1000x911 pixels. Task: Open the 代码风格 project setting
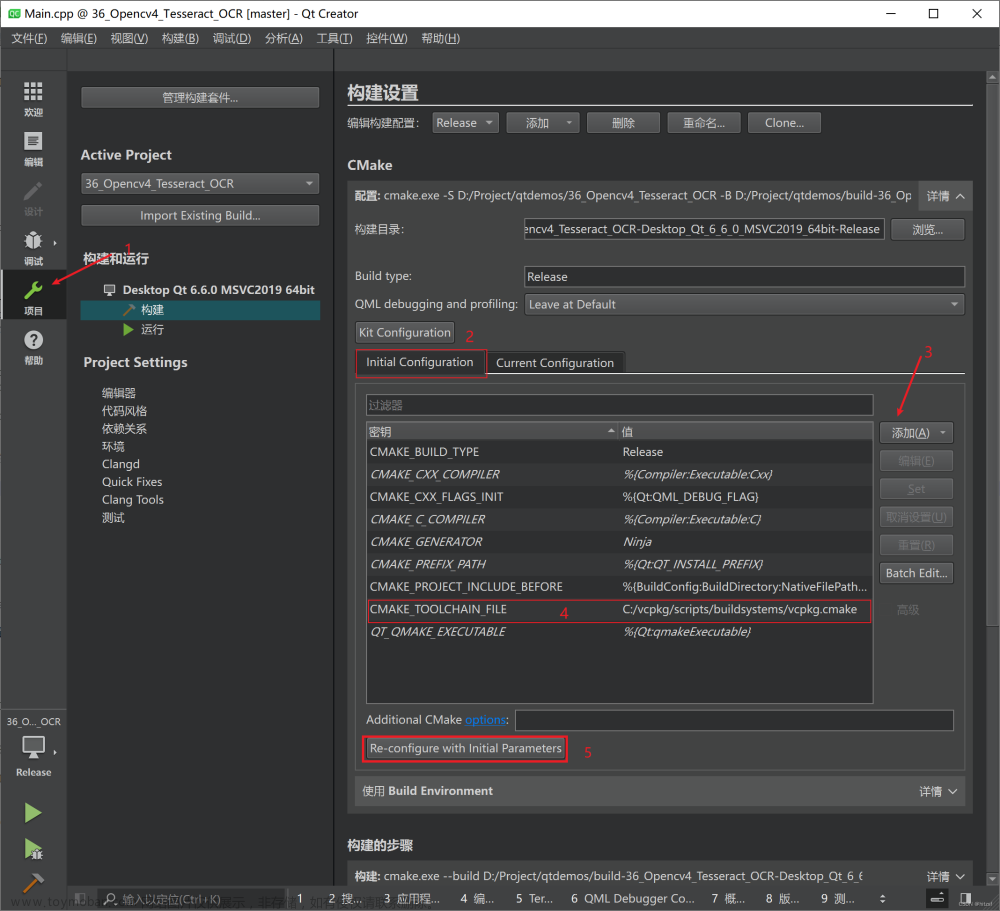[124, 411]
